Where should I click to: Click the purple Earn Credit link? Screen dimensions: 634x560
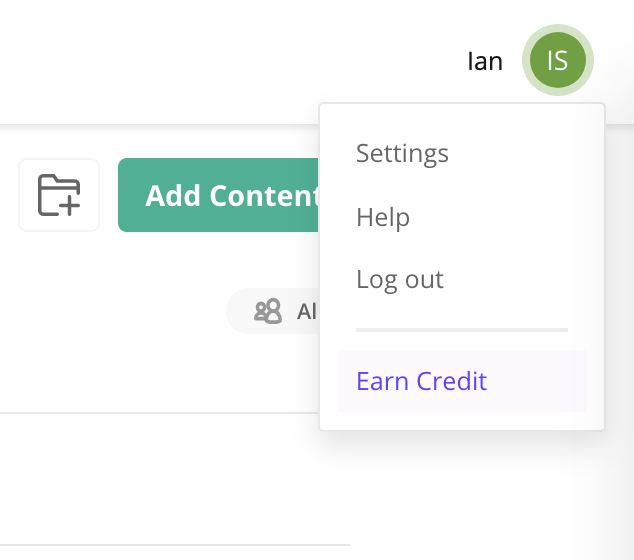pyautogui.click(x=422, y=381)
